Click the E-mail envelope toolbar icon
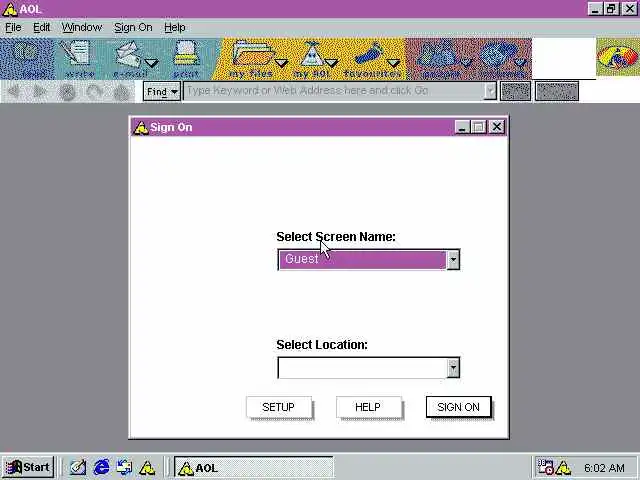Image resolution: width=640 pixels, height=480 pixels. click(127, 55)
